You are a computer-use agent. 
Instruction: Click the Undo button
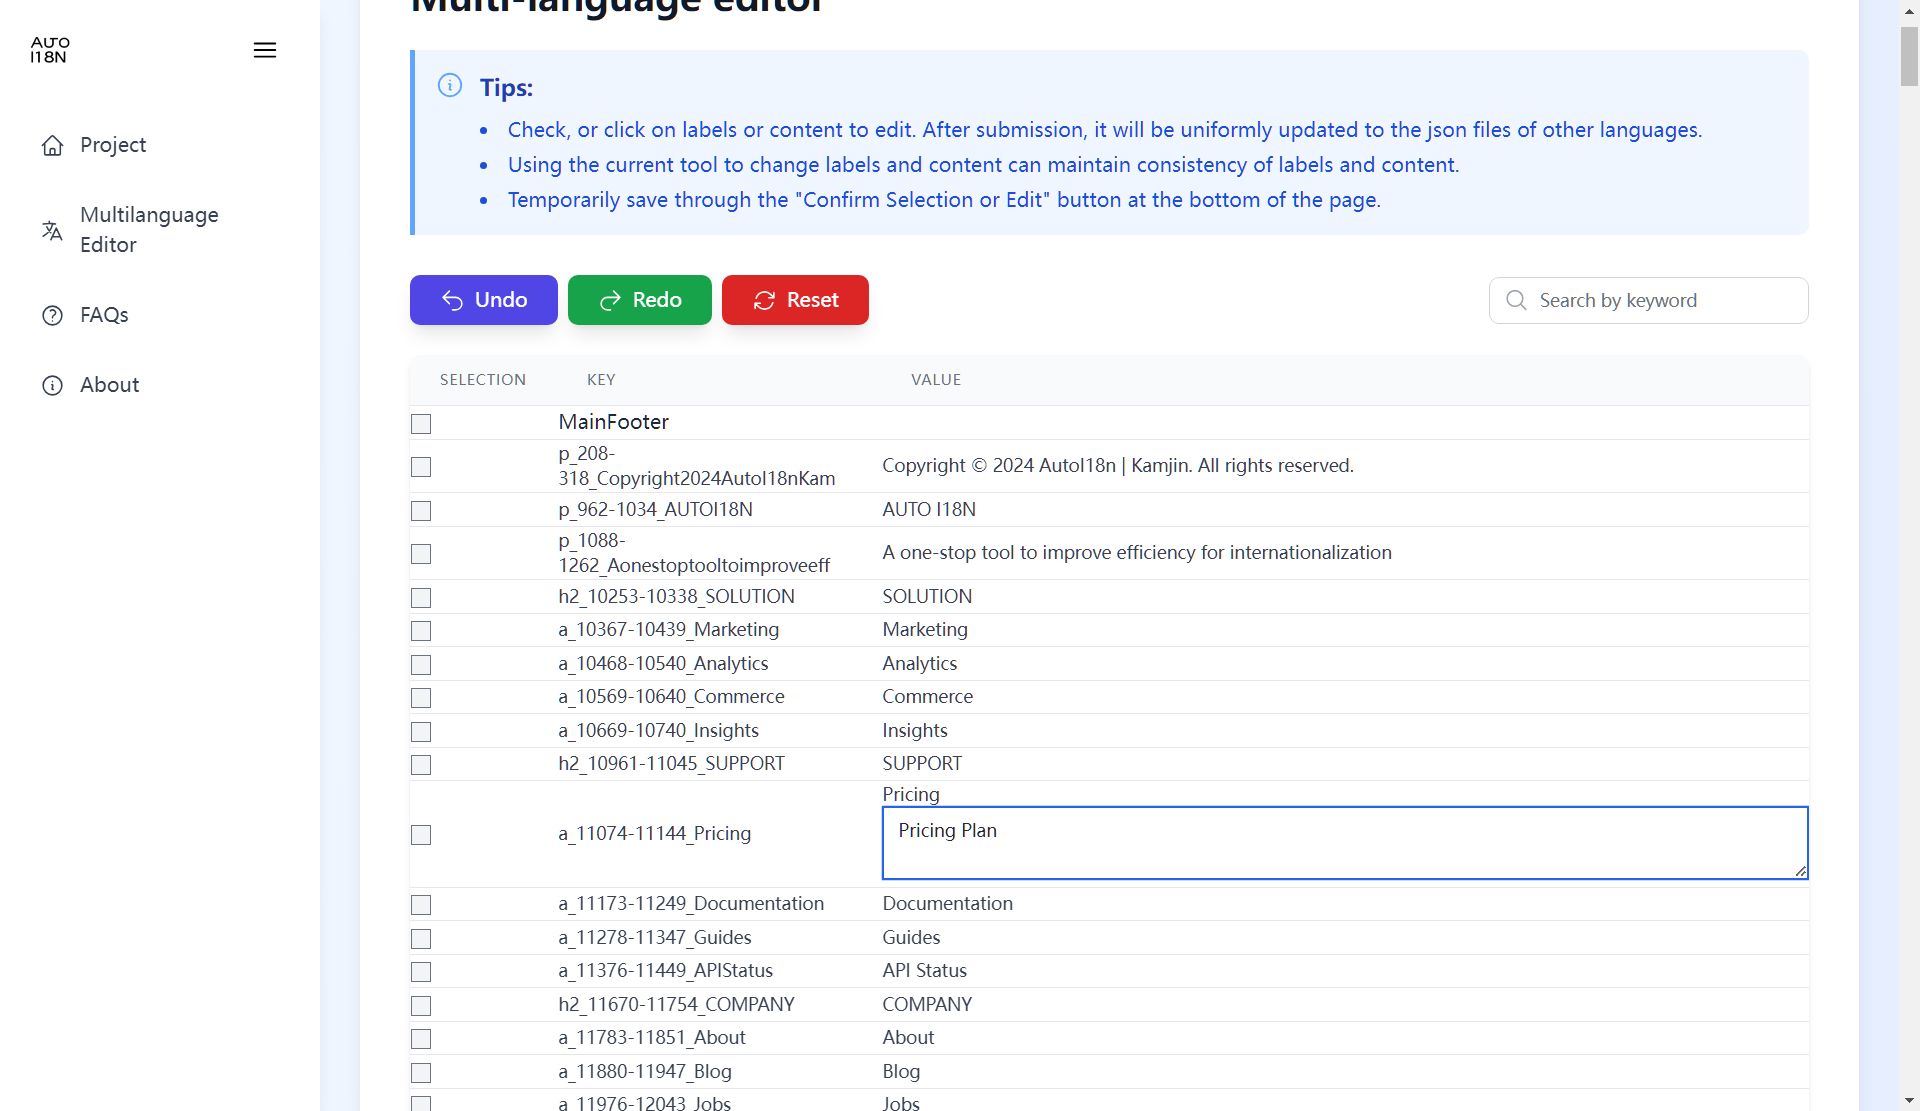pos(484,300)
